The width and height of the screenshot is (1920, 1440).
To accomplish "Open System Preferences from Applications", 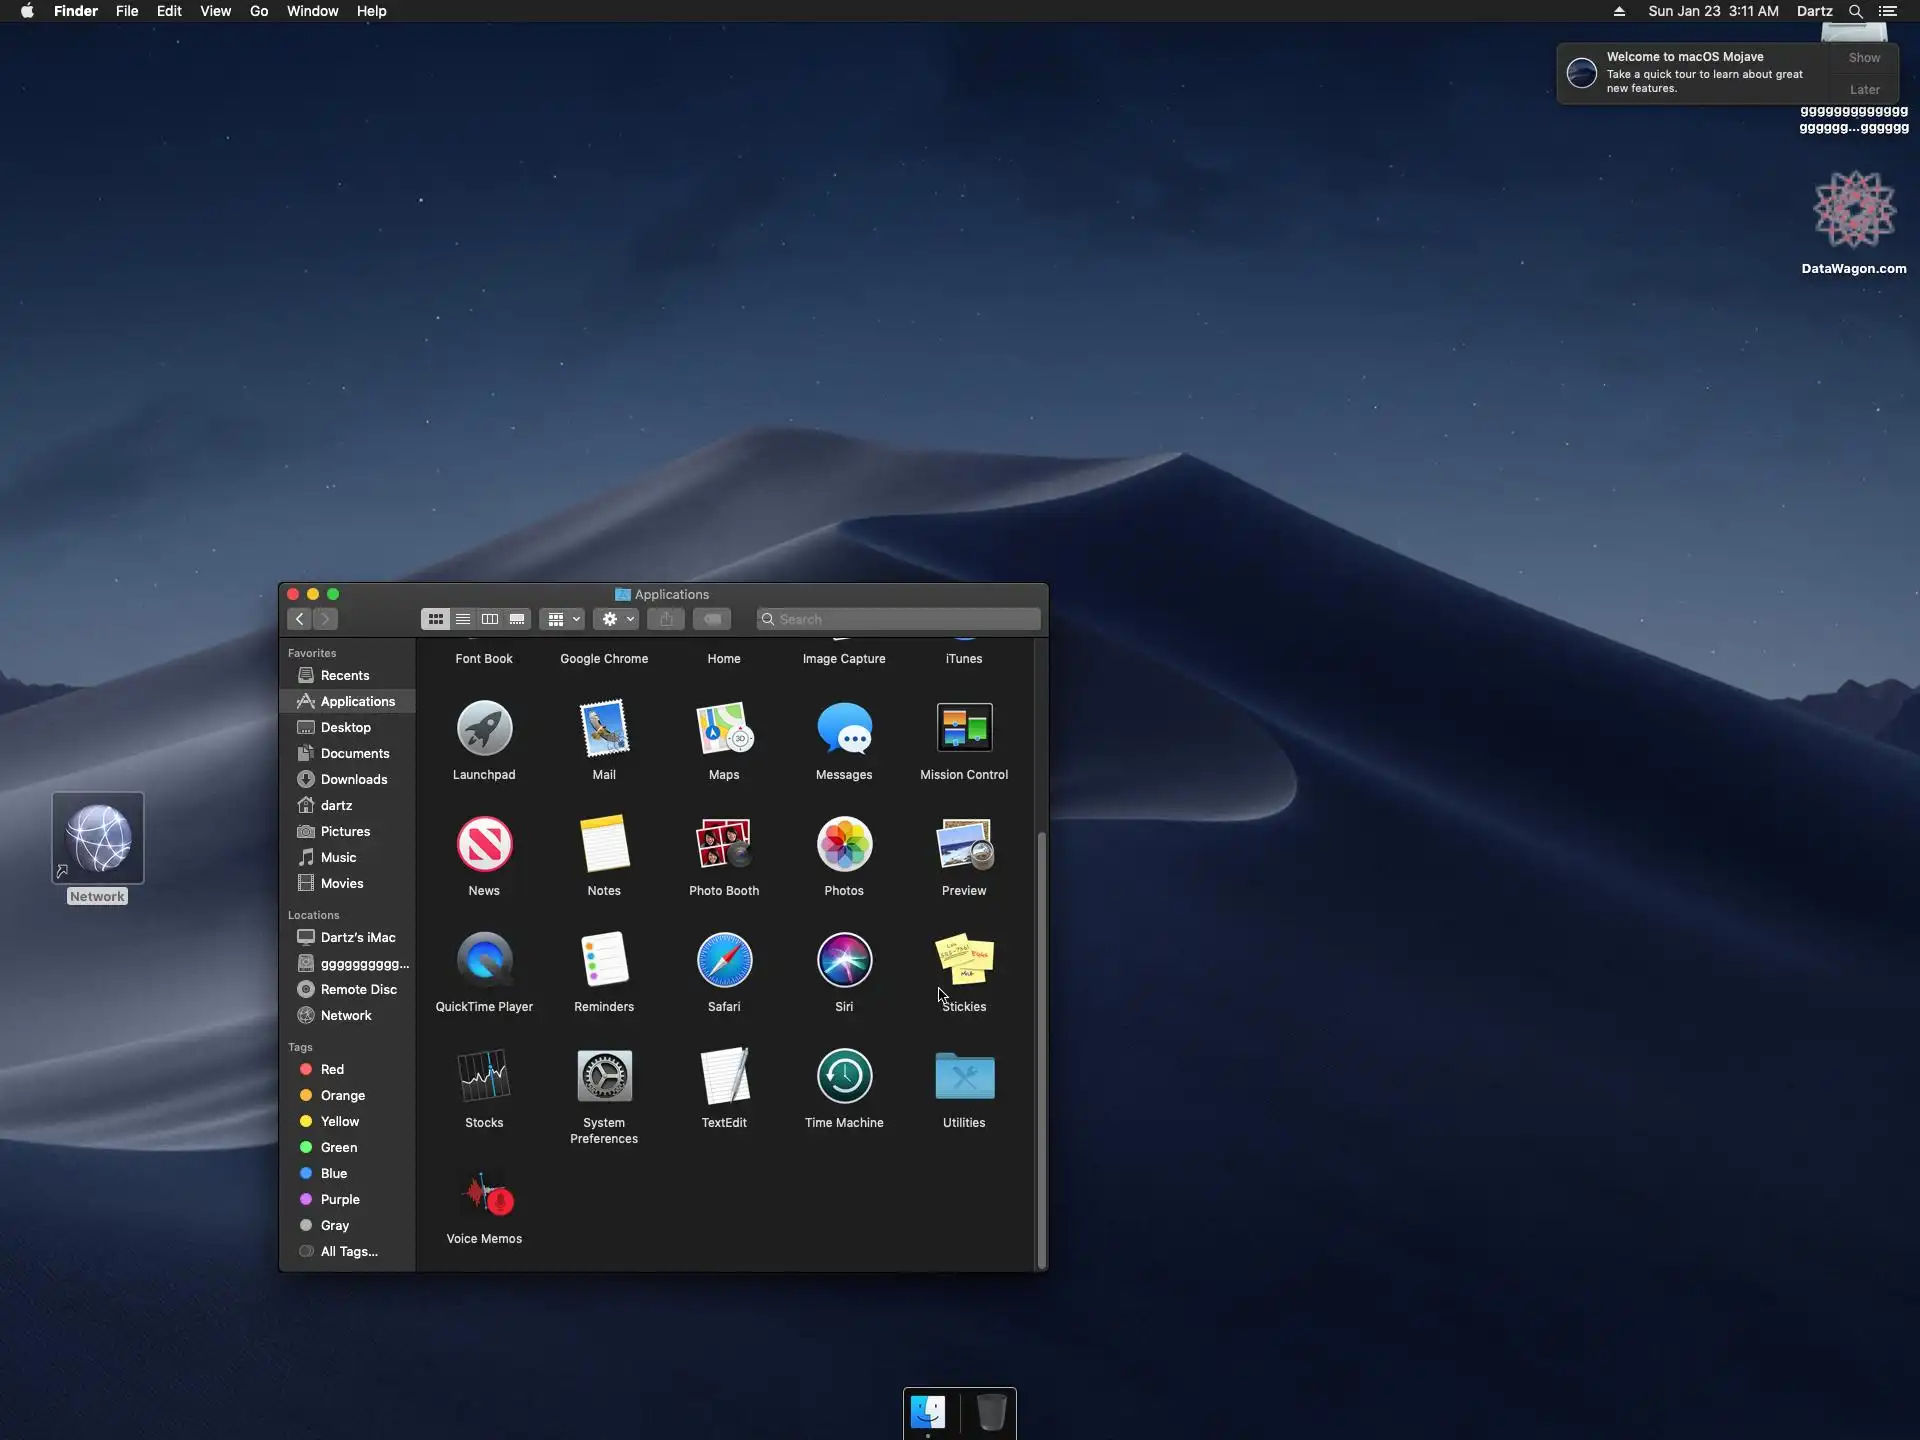I will tap(604, 1077).
